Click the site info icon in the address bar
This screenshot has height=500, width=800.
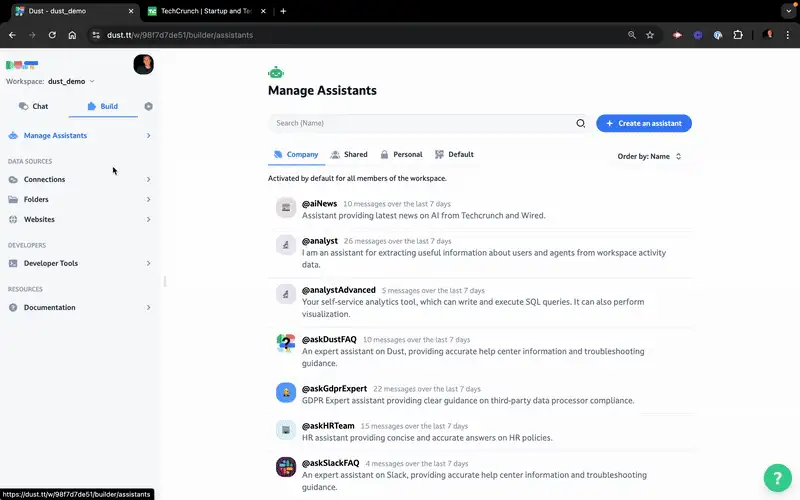95,35
